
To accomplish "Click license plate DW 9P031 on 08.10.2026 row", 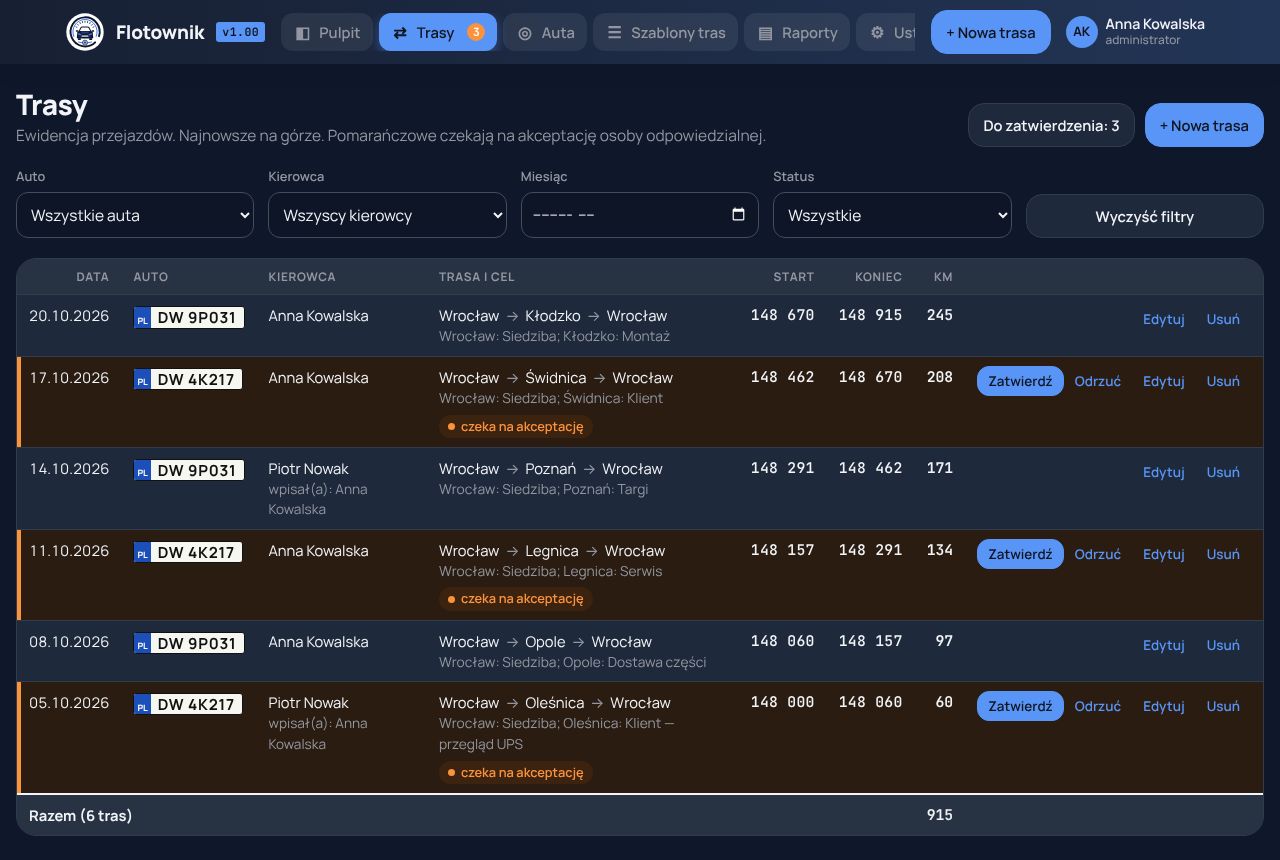I will point(189,644).
